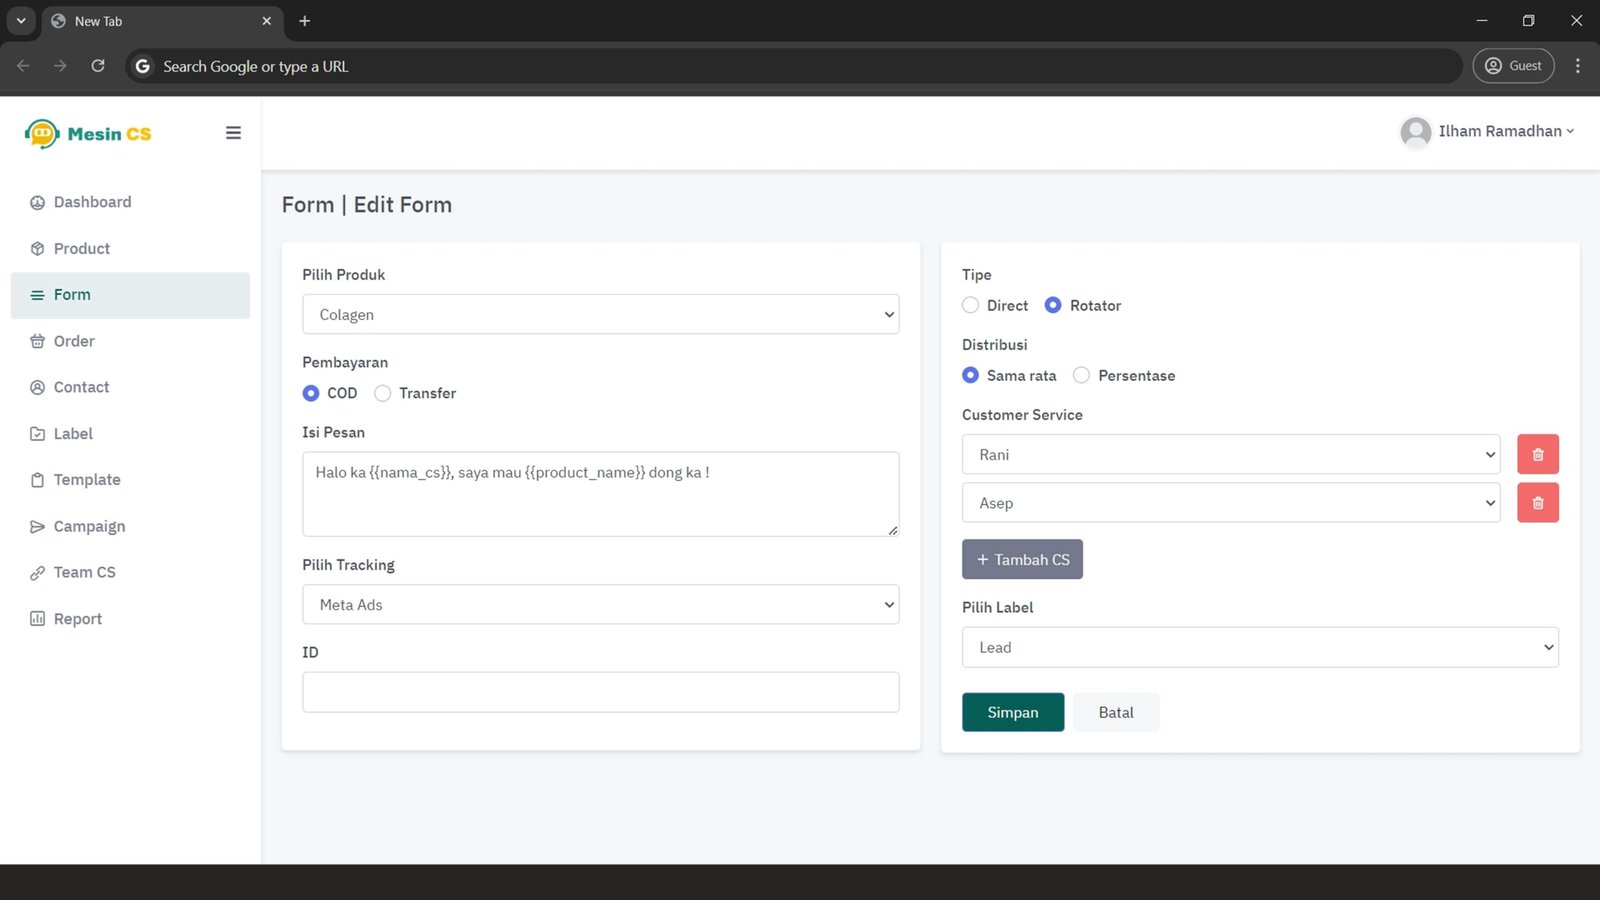
Task: Choose the Direct type radio button
Action: click(x=970, y=306)
